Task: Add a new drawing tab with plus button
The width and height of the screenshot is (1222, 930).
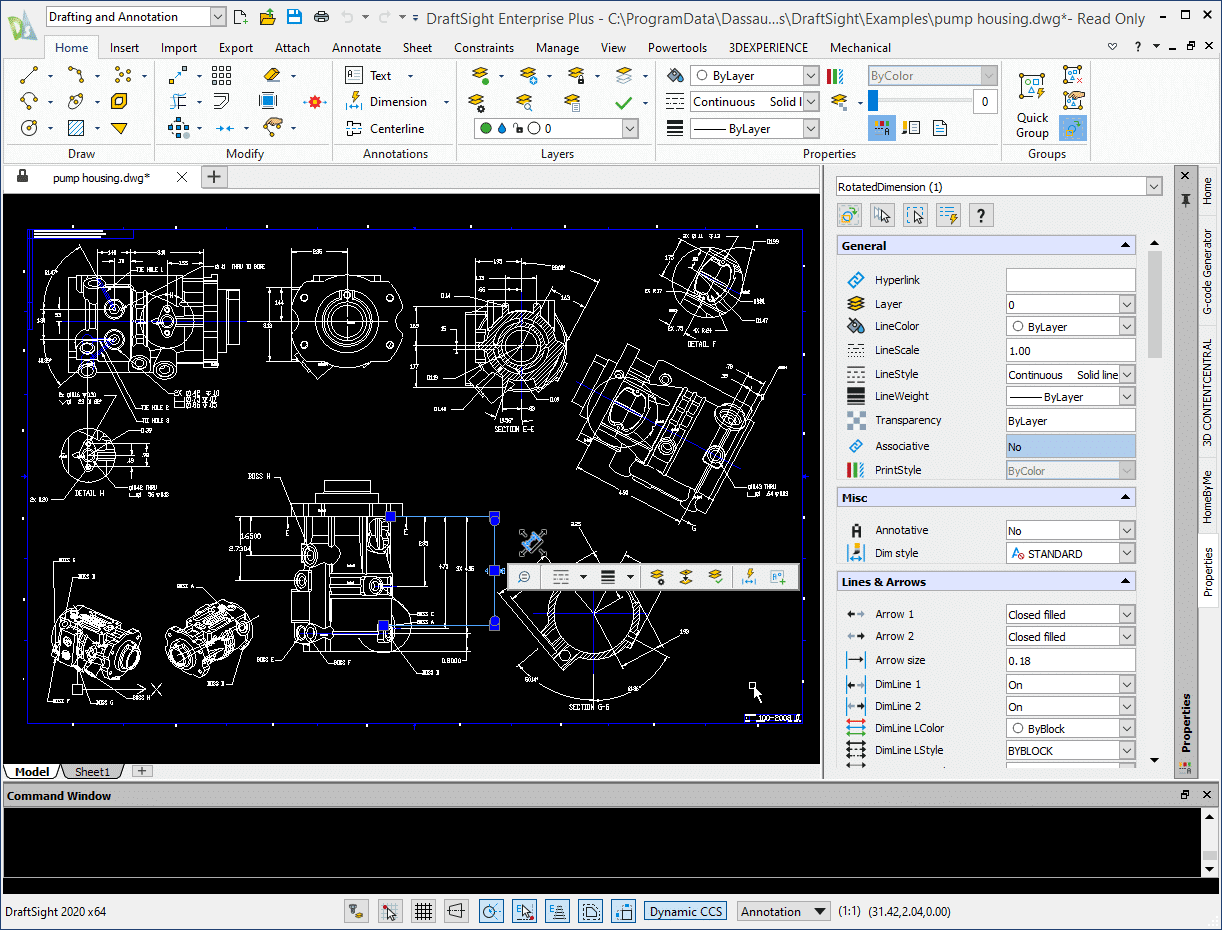Action: tap(214, 177)
